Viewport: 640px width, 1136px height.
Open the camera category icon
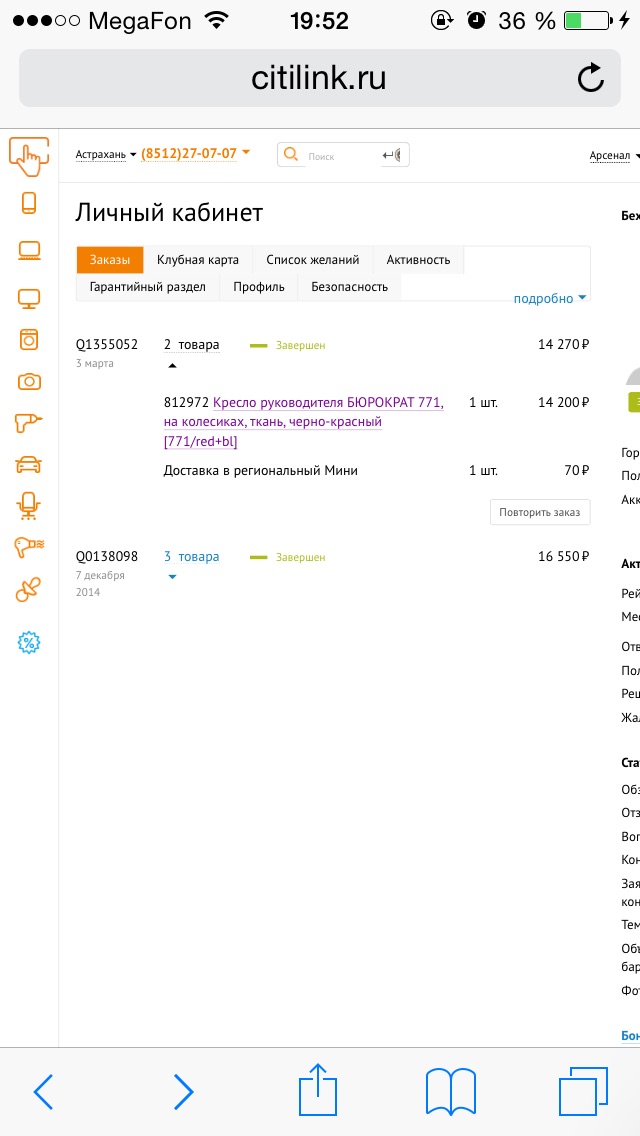[29, 381]
